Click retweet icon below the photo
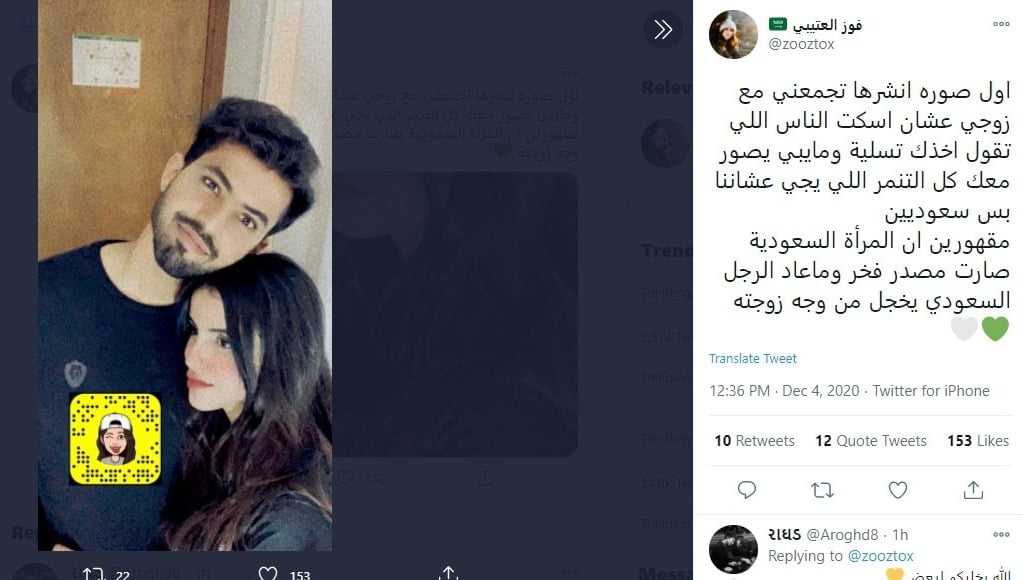Viewport: 1023px width, 580px height. coord(93,573)
